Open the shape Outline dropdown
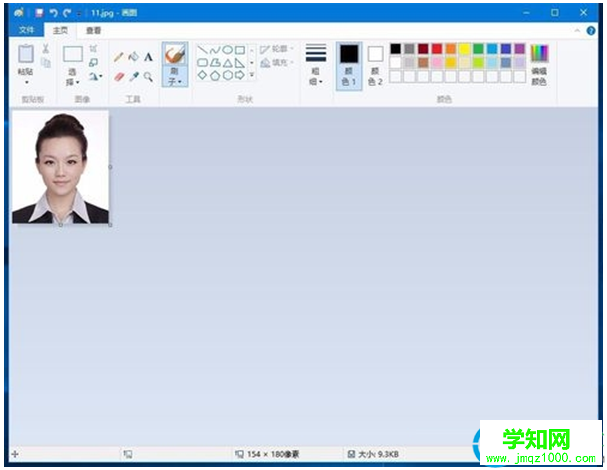The width and height of the screenshot is (607, 470). [277, 49]
